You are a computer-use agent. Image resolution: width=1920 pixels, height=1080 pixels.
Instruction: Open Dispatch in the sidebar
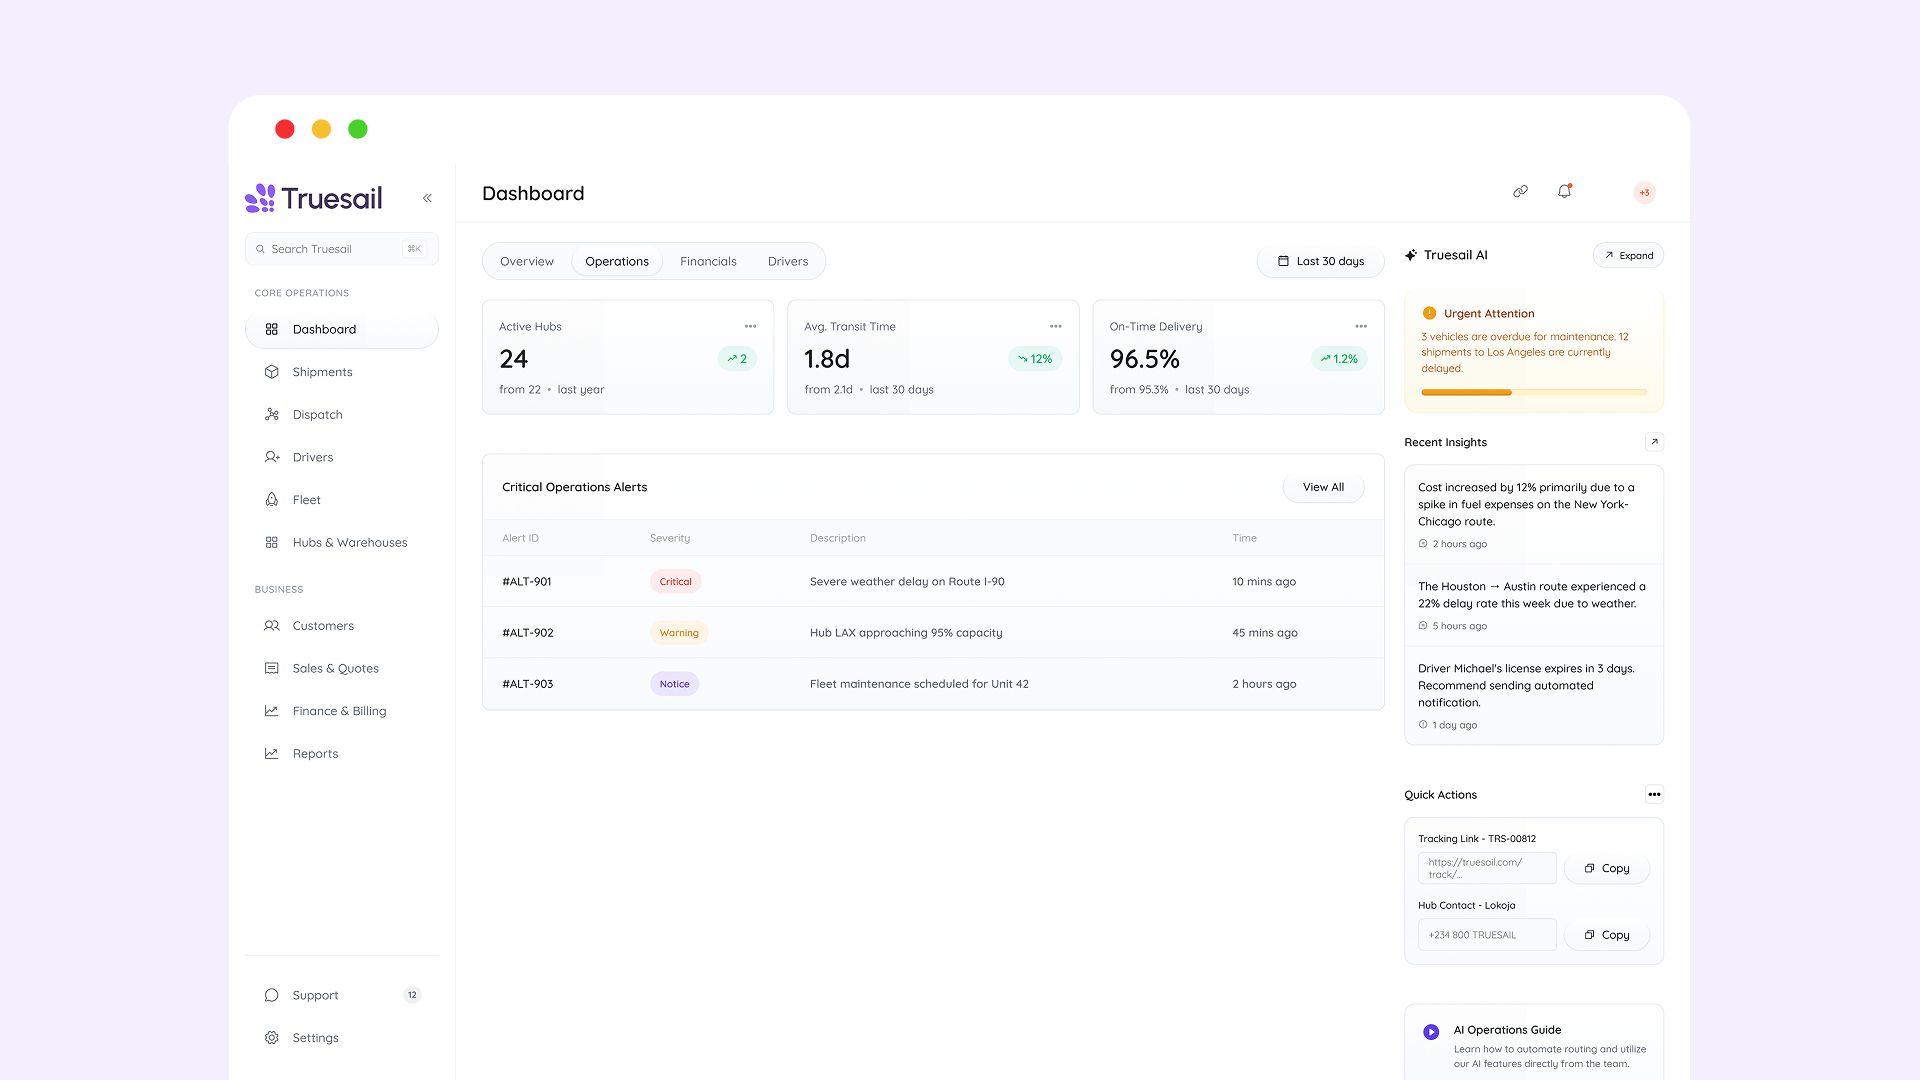click(x=341, y=415)
